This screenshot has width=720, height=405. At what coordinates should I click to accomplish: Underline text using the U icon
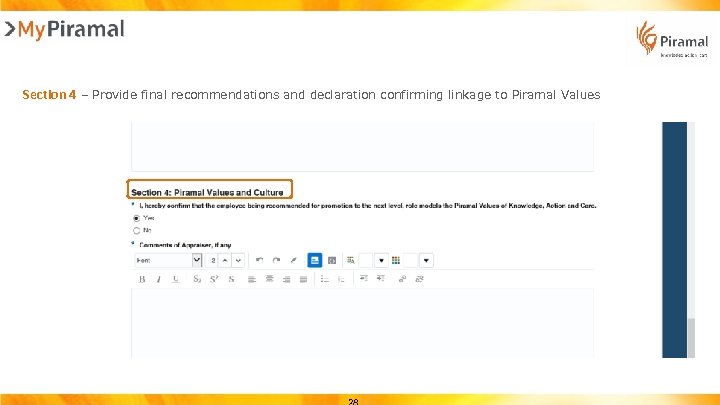175,279
